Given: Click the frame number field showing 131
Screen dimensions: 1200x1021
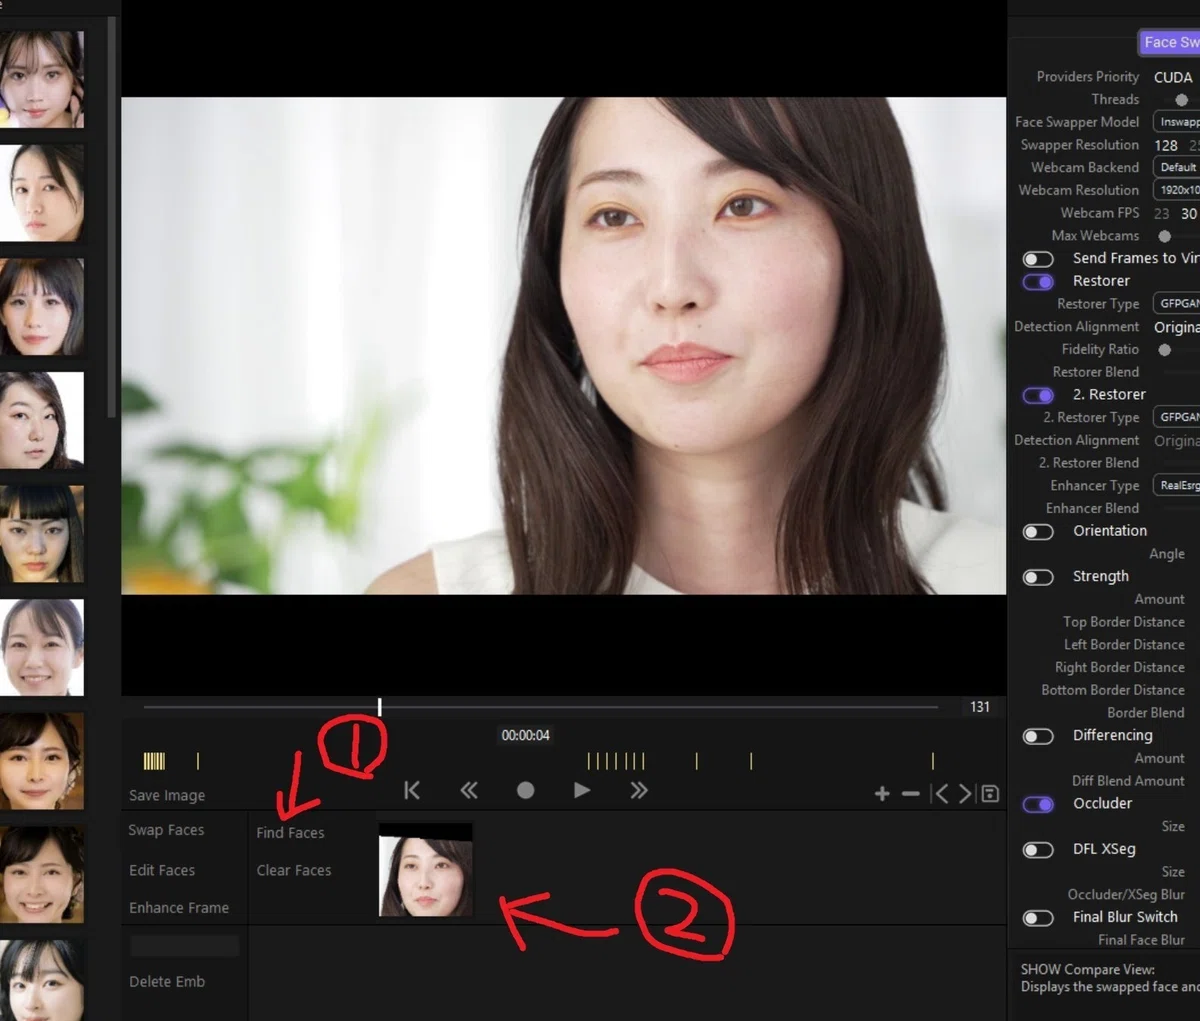Looking at the screenshot, I should click(980, 707).
